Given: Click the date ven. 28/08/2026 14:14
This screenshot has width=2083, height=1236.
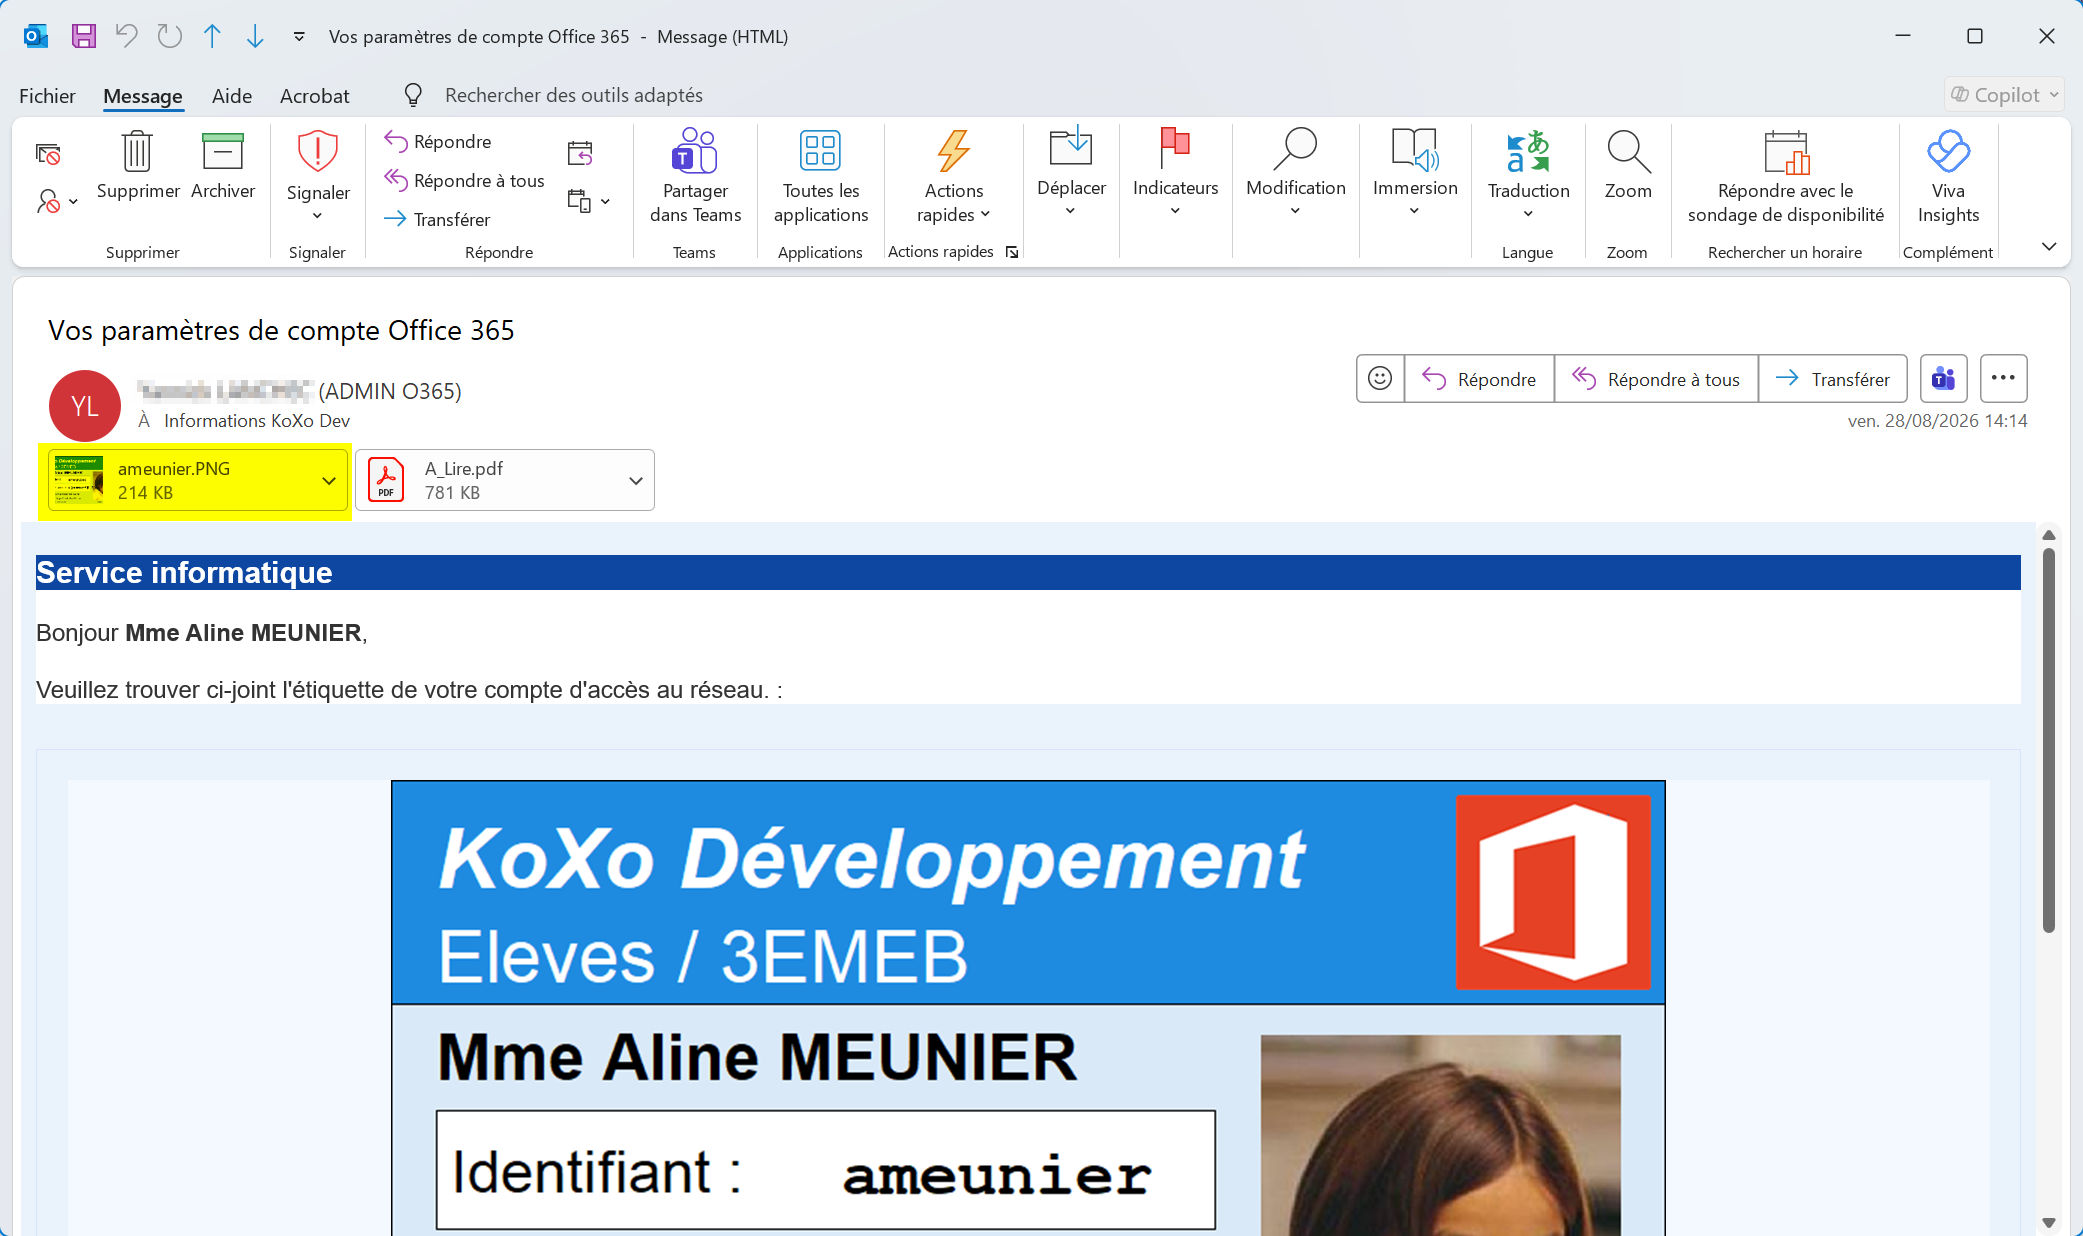Looking at the screenshot, I should (1937, 421).
